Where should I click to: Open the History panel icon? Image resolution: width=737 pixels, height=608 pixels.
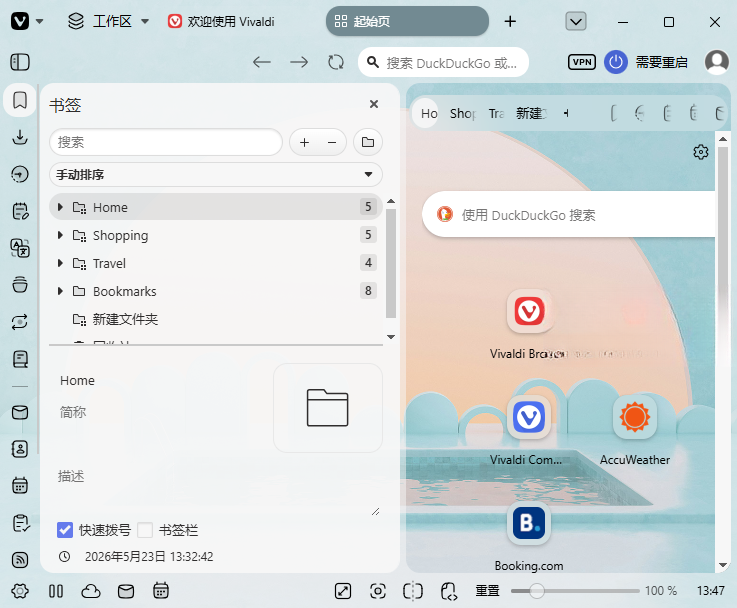pyautogui.click(x=20, y=174)
